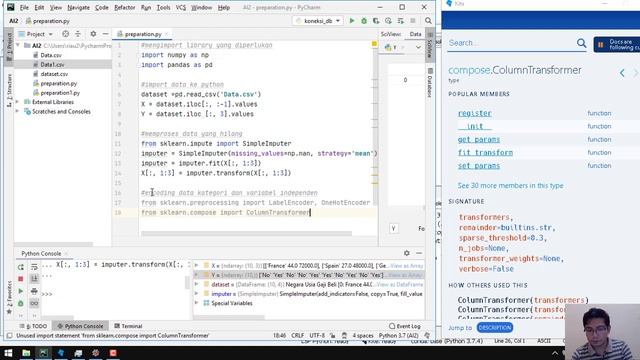Expand Special Variables node
Screen dimensions: 640x360
pyautogui.click(x=197, y=303)
